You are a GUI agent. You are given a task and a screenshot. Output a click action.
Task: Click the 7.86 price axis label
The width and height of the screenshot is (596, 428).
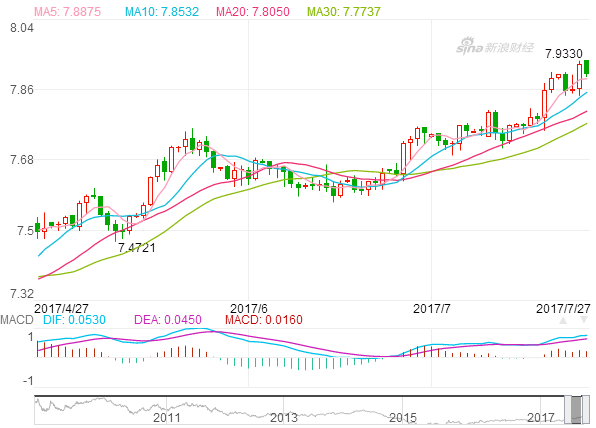pos(22,90)
